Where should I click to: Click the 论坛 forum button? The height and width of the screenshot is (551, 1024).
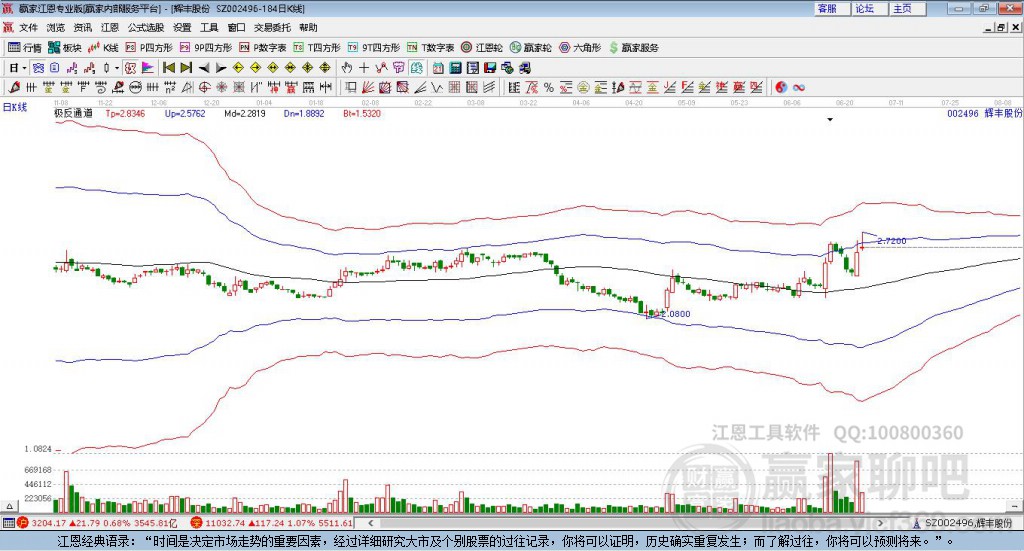[x=870, y=8]
